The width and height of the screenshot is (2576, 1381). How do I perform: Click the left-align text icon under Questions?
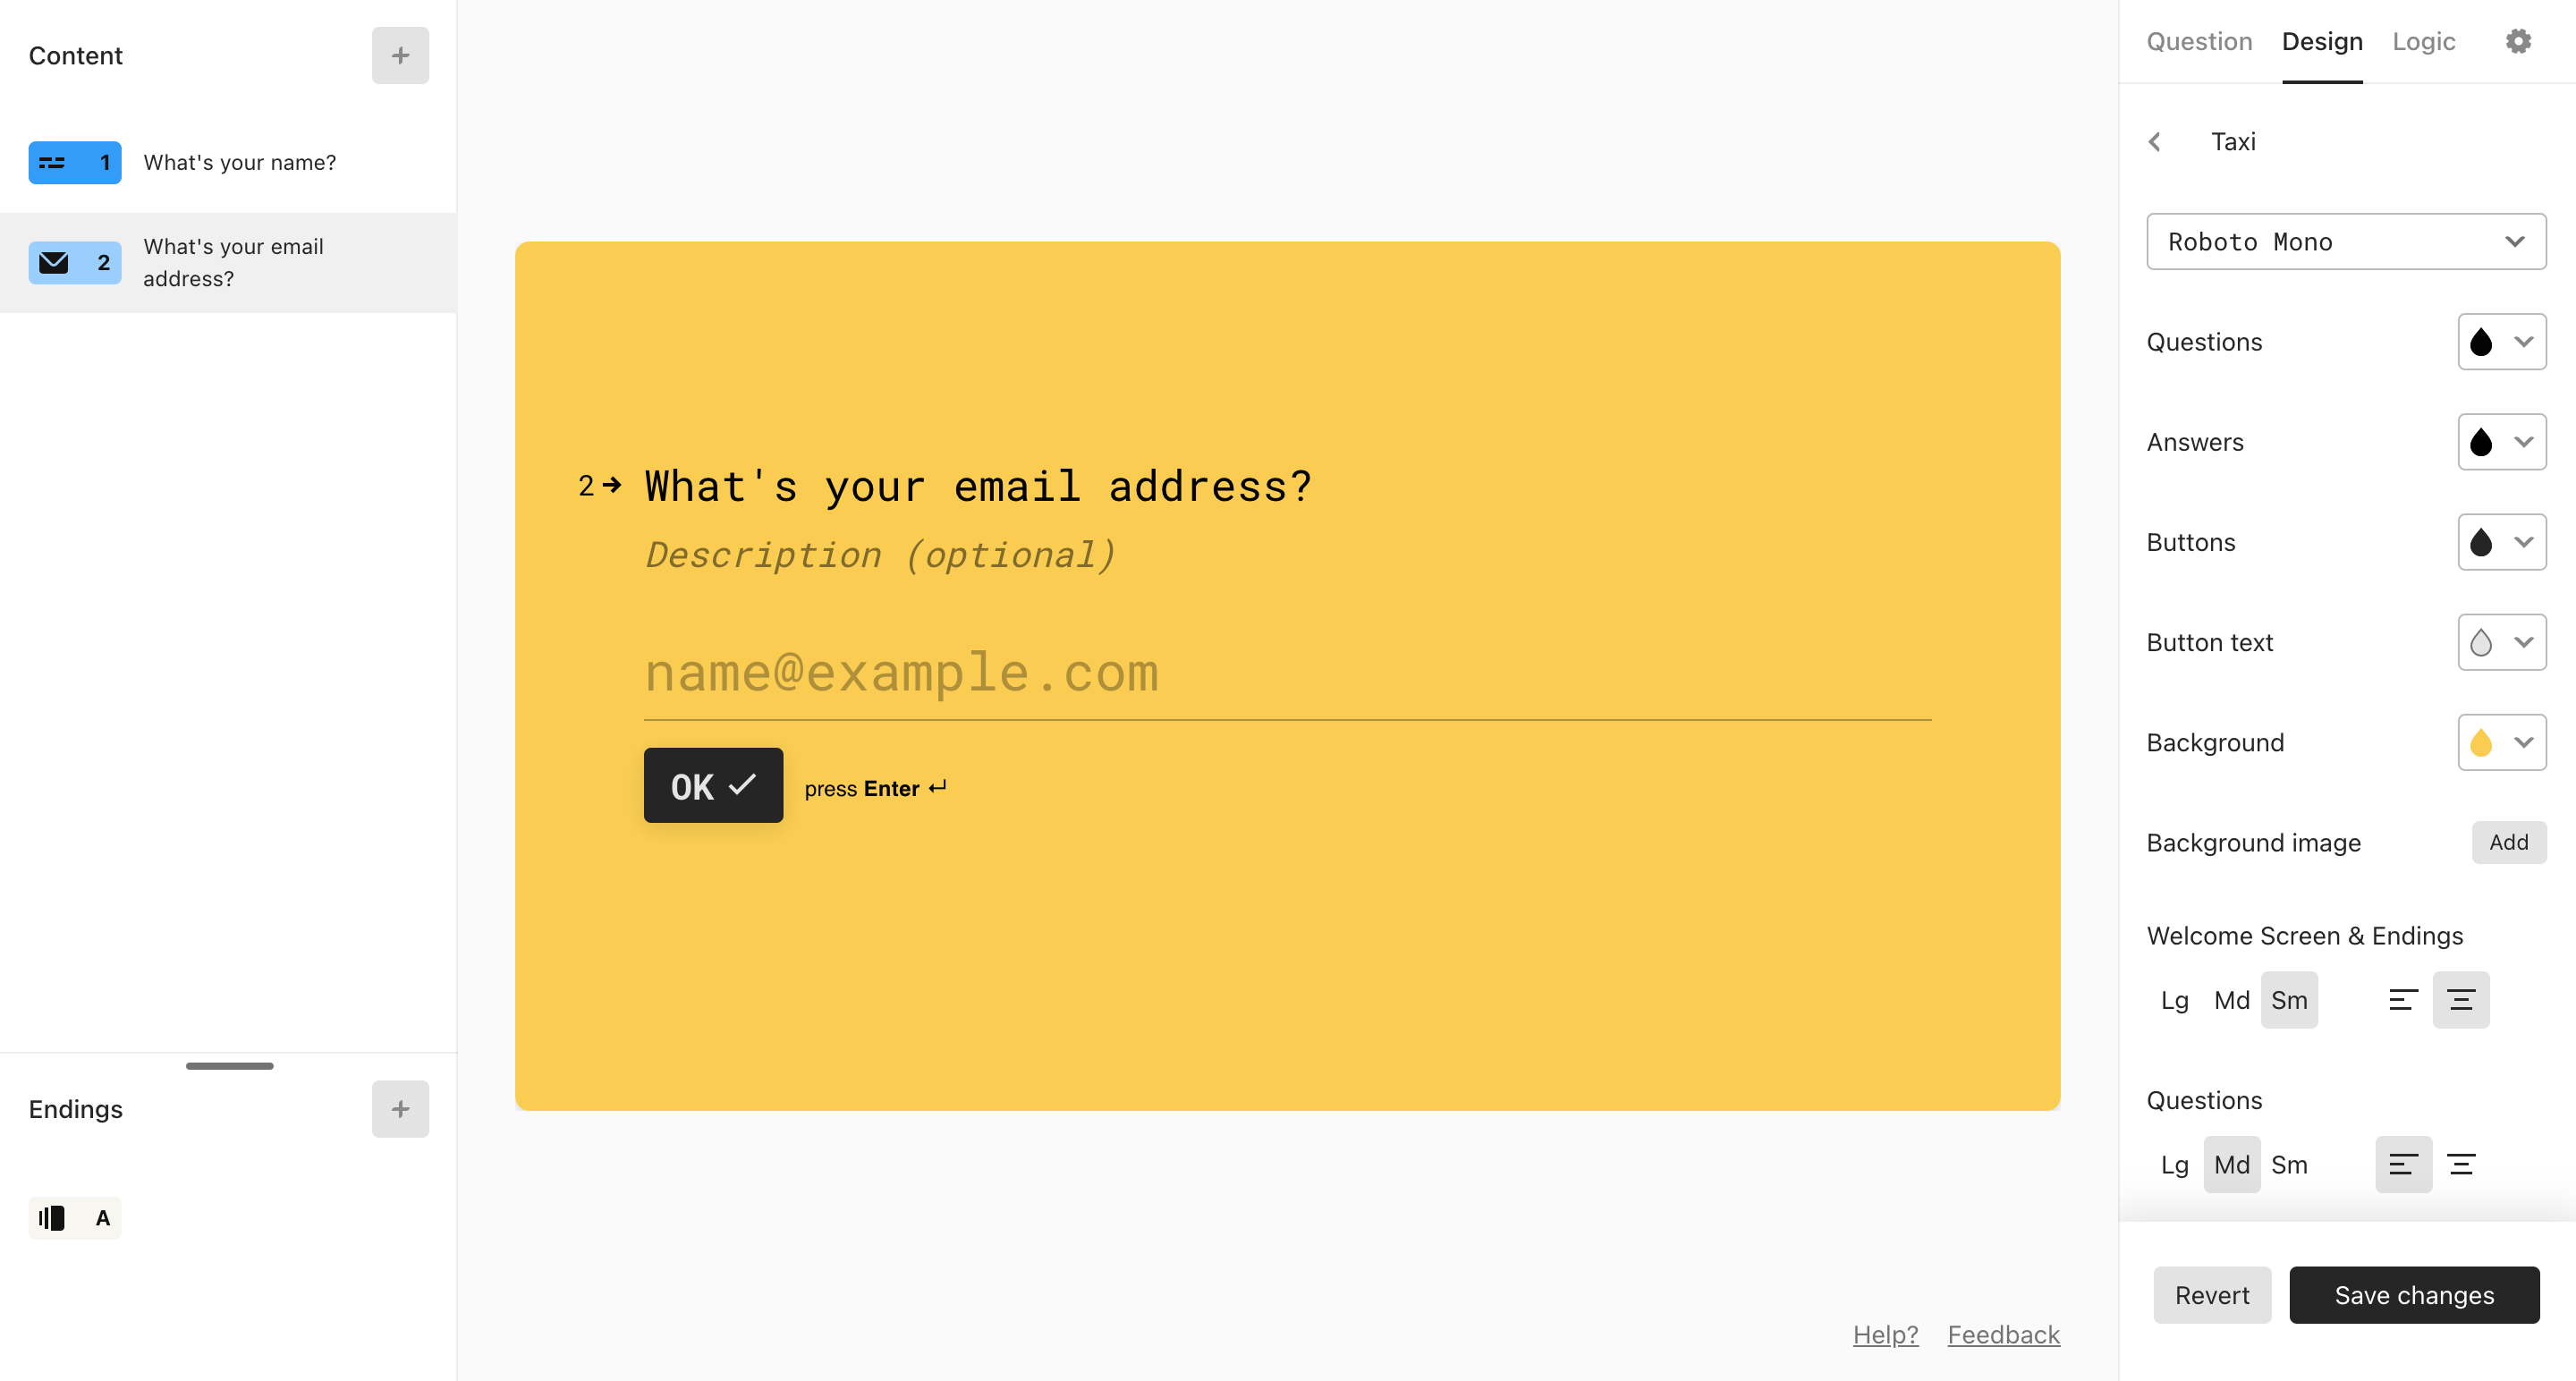2399,1165
